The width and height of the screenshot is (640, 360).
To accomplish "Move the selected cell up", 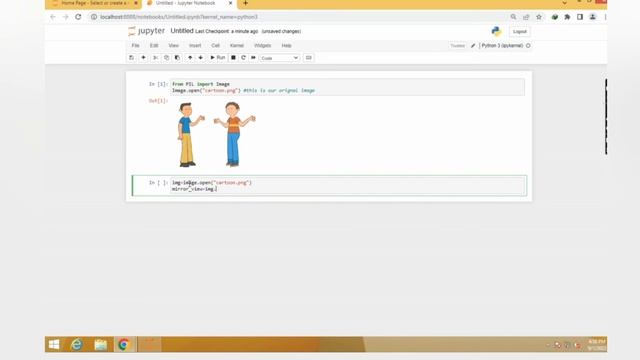I will 190,58.
